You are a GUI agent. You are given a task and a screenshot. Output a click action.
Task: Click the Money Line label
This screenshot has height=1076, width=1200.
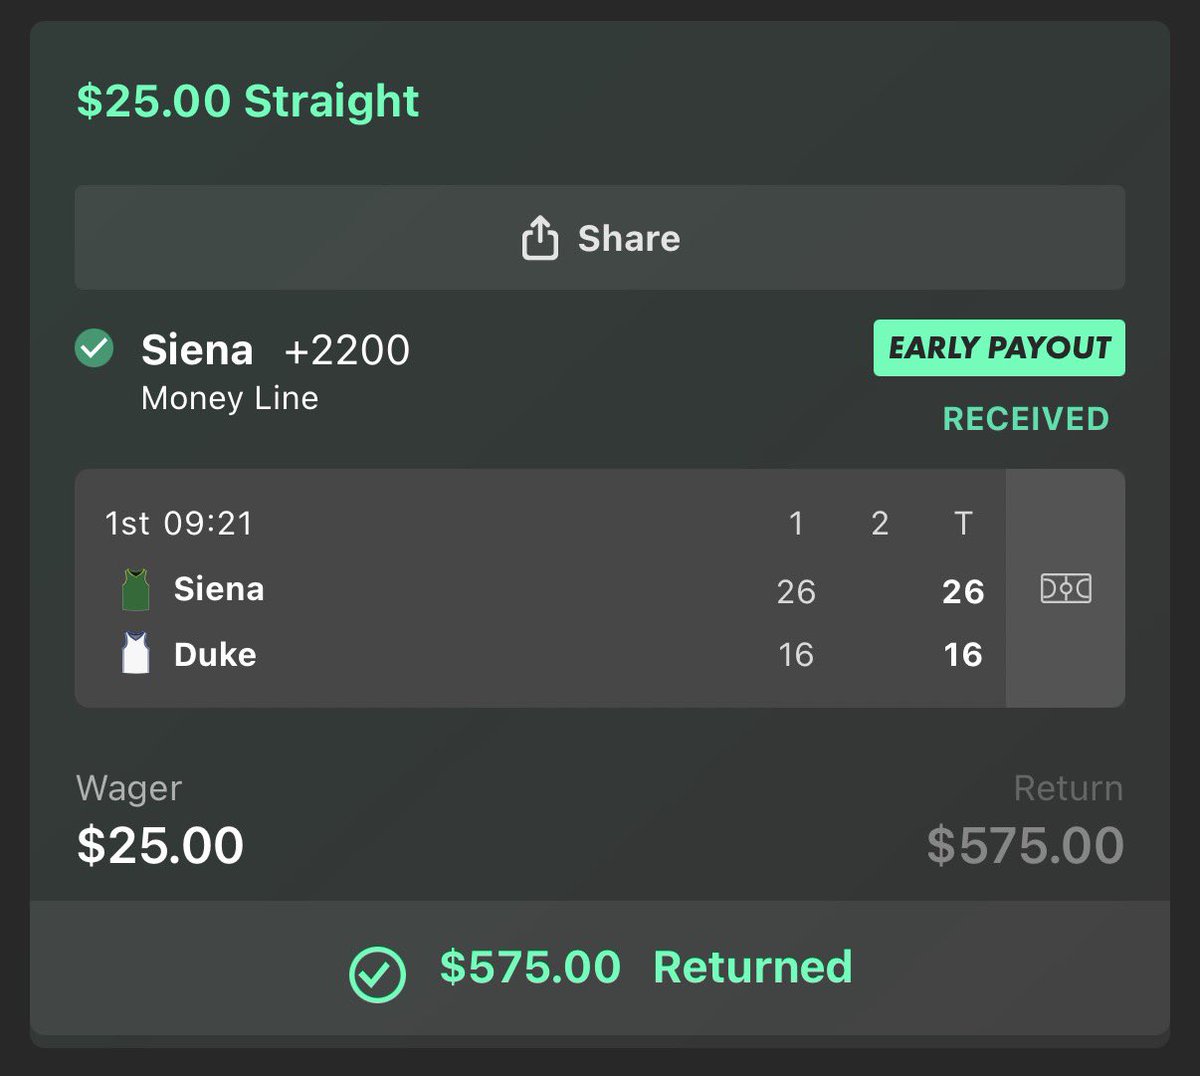click(x=230, y=398)
